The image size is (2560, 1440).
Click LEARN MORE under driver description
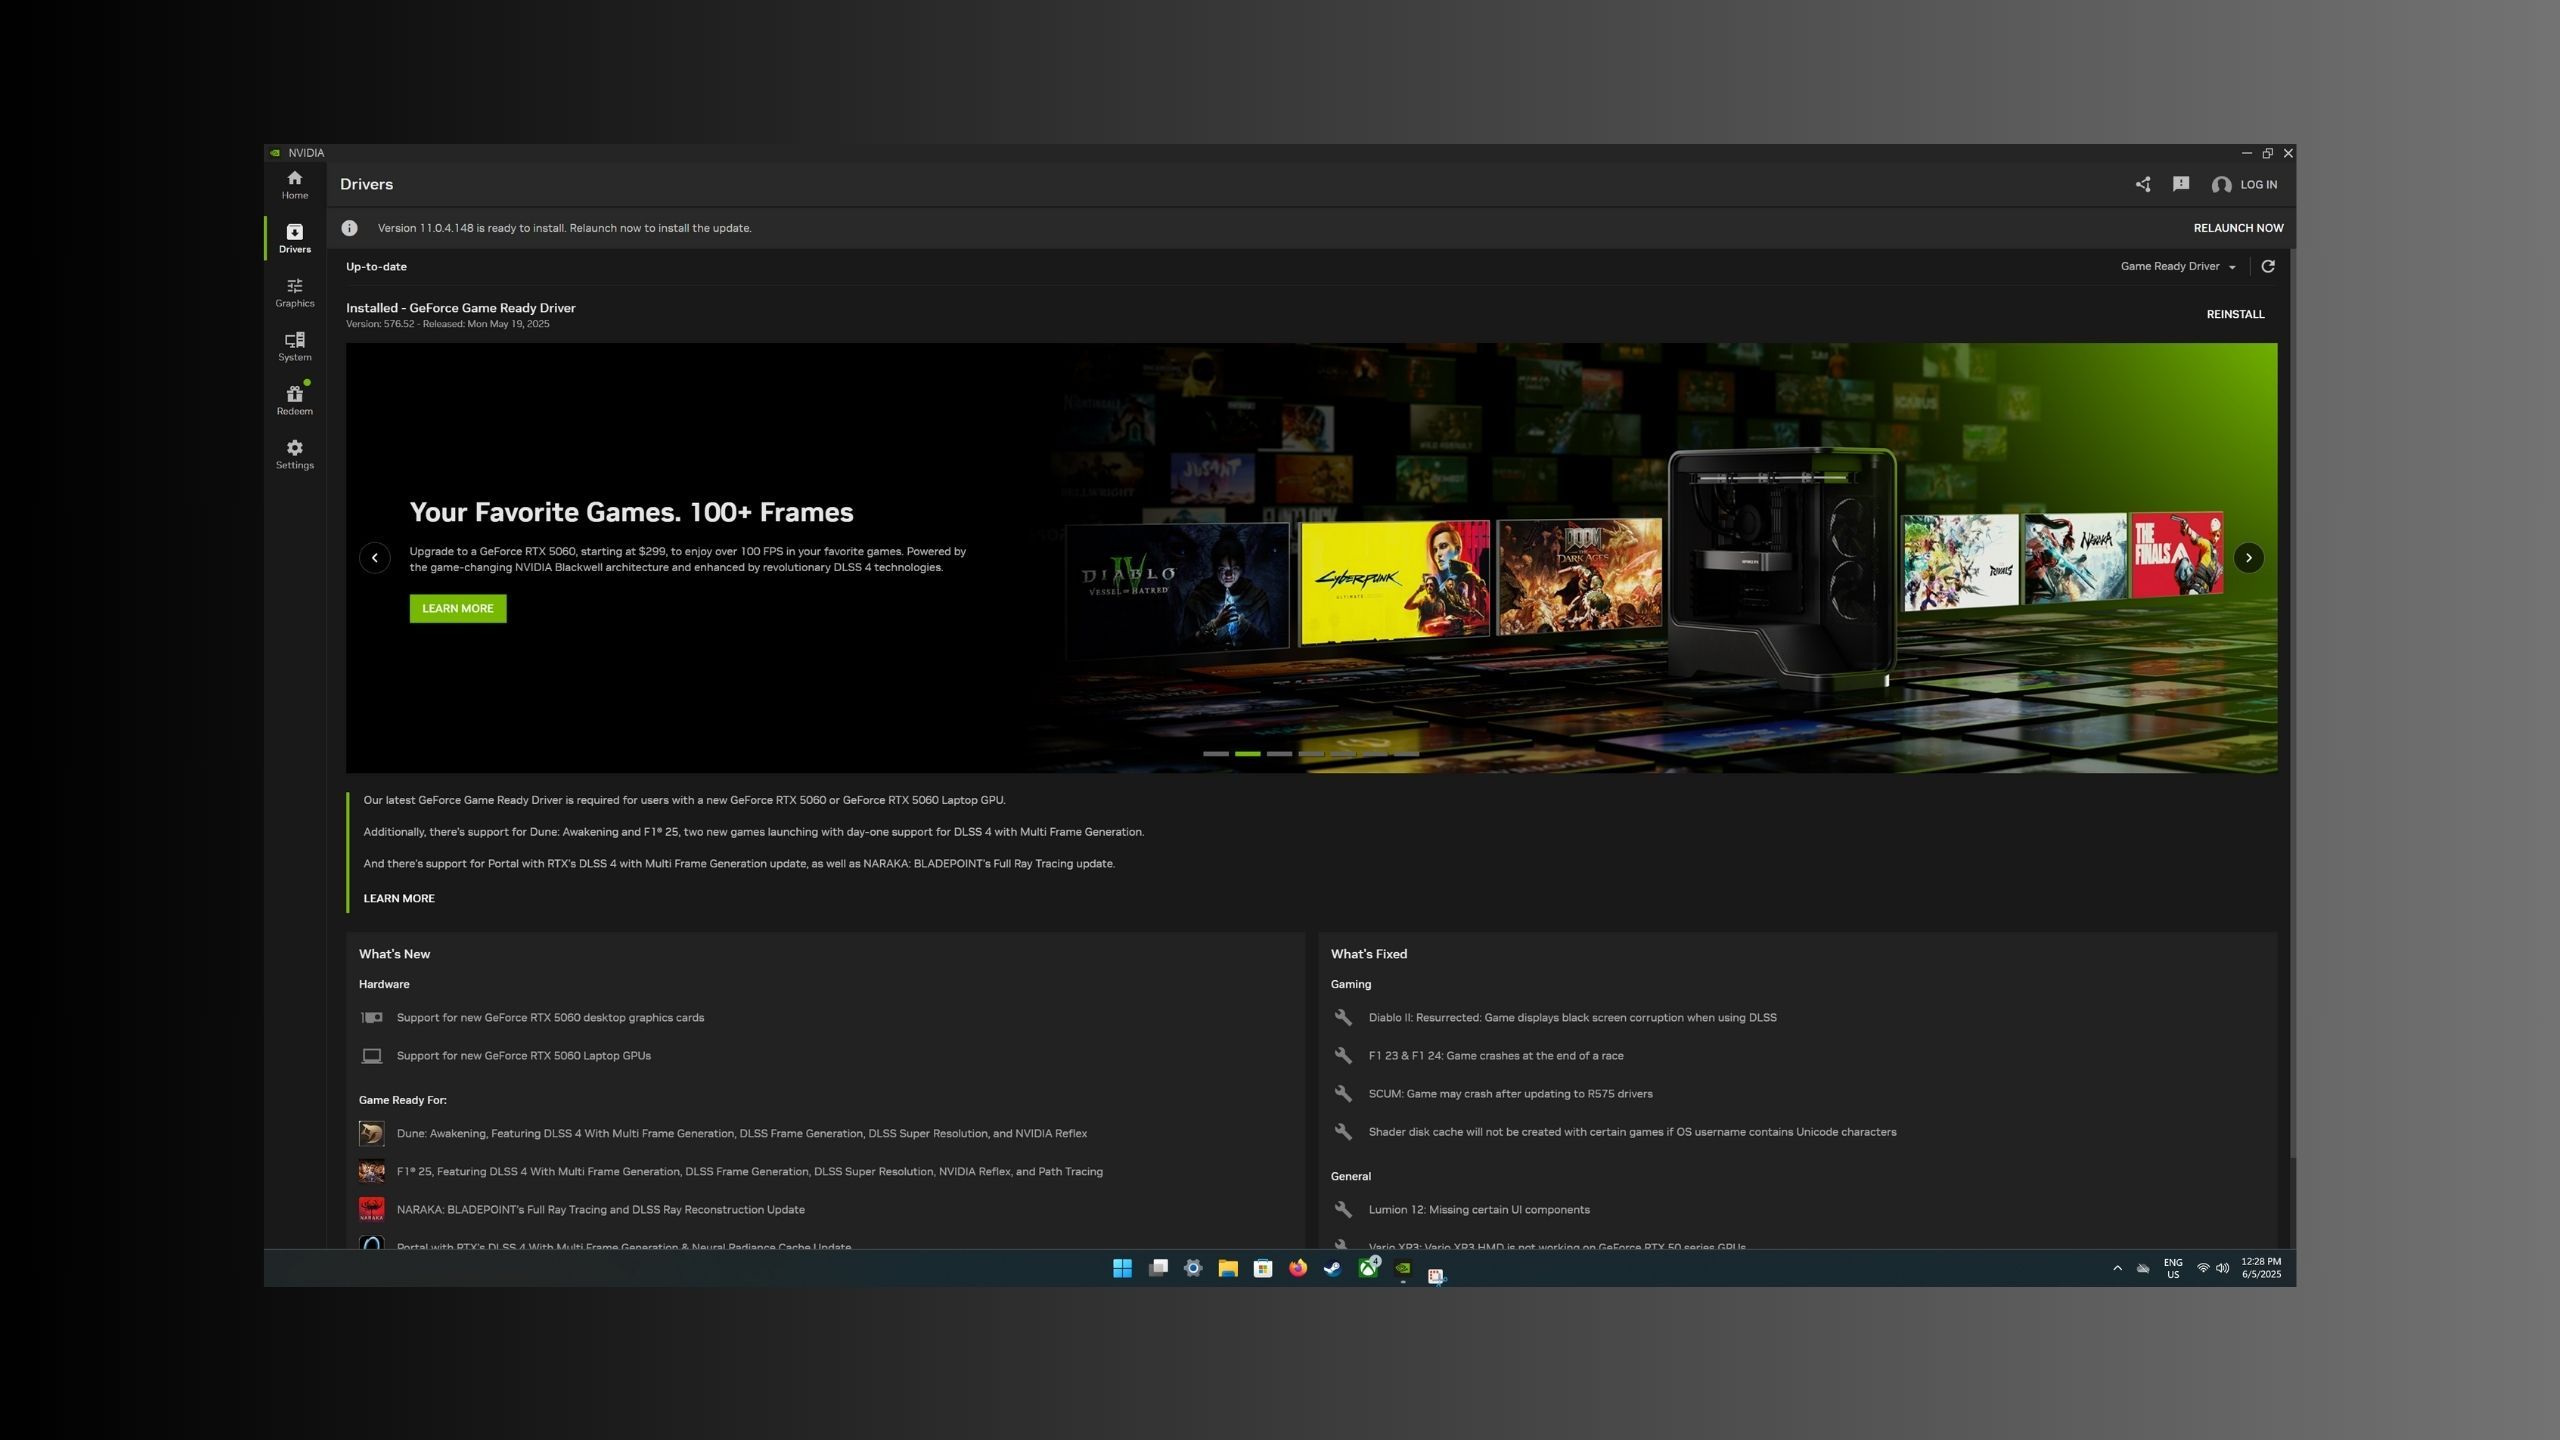click(398, 898)
